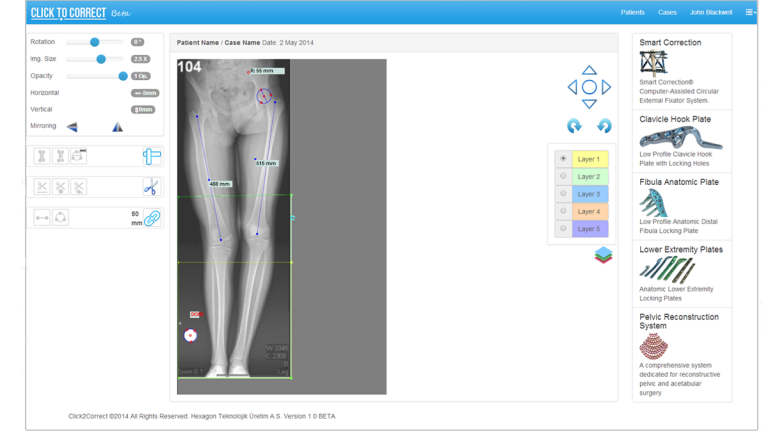Click the Smart Correction heading
This screenshot has width=768, height=432.
click(670, 43)
